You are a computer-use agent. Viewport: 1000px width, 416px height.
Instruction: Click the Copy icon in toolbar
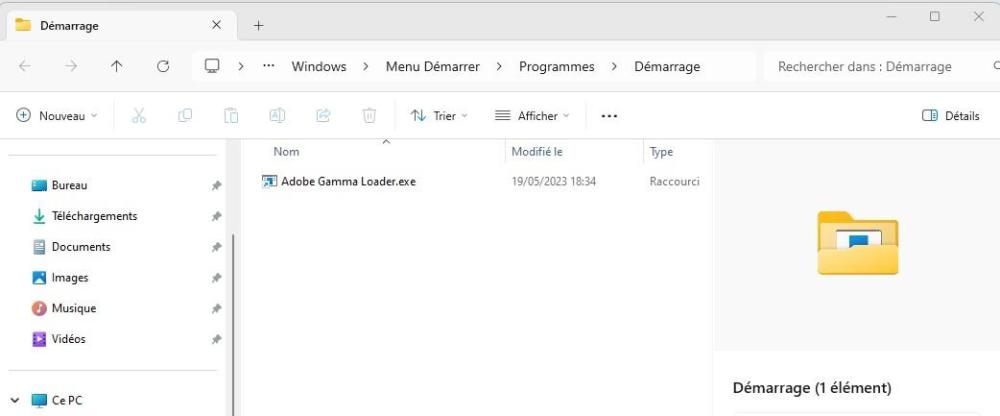[185, 115]
